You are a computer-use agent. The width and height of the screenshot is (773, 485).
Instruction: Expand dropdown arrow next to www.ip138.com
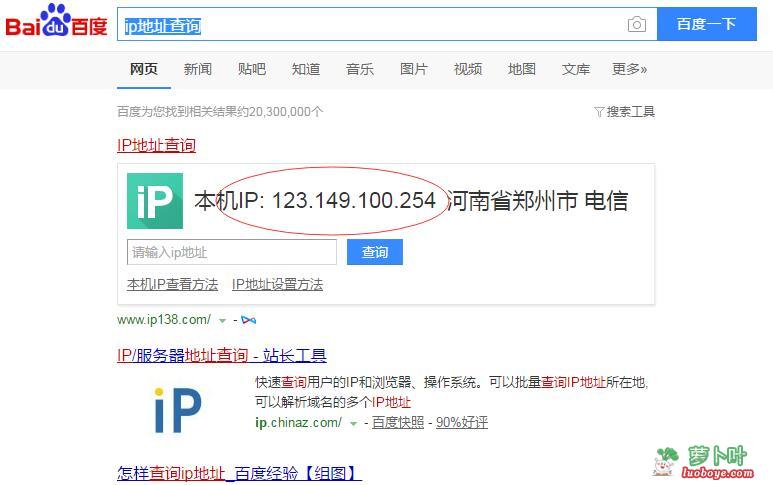click(x=222, y=321)
